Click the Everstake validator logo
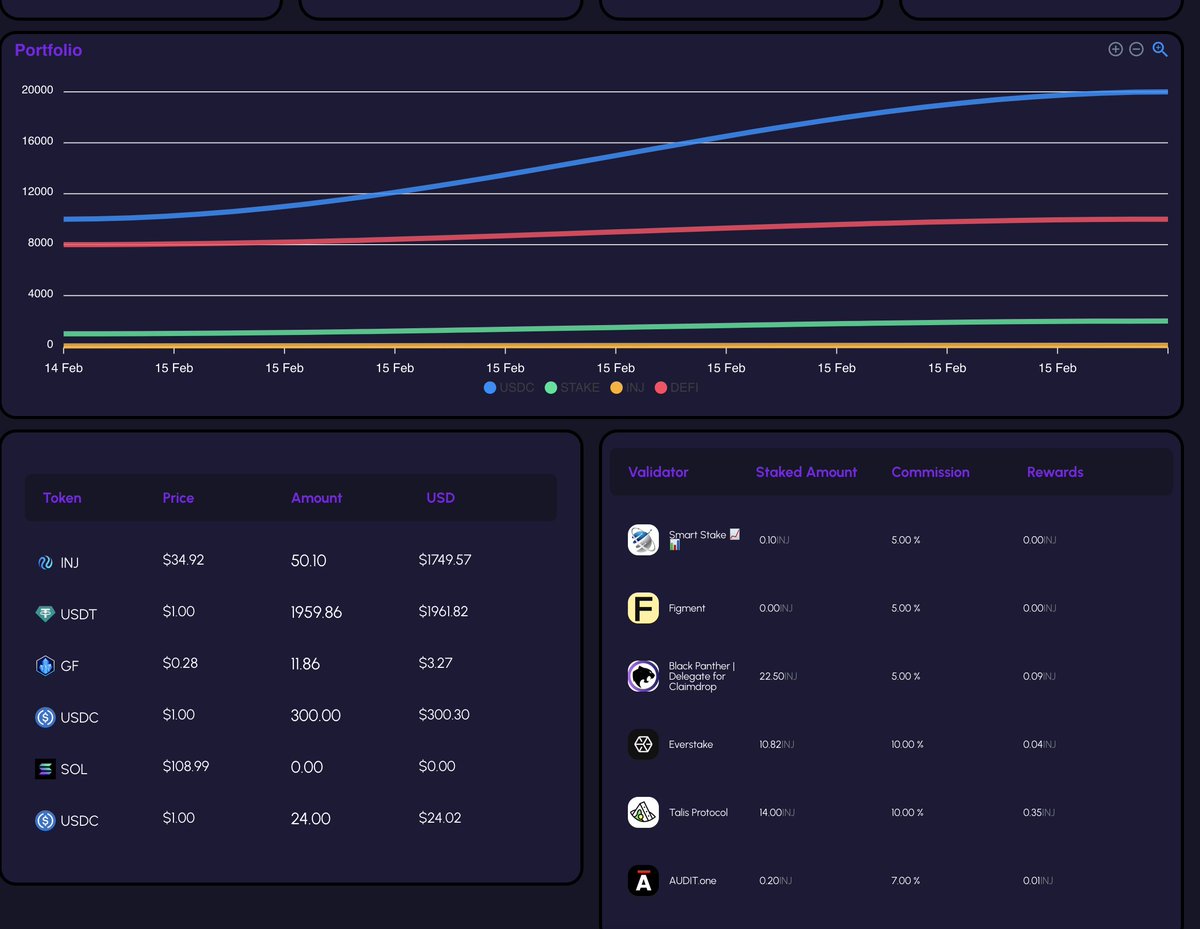Viewport: 1200px width, 929px height. [643, 744]
